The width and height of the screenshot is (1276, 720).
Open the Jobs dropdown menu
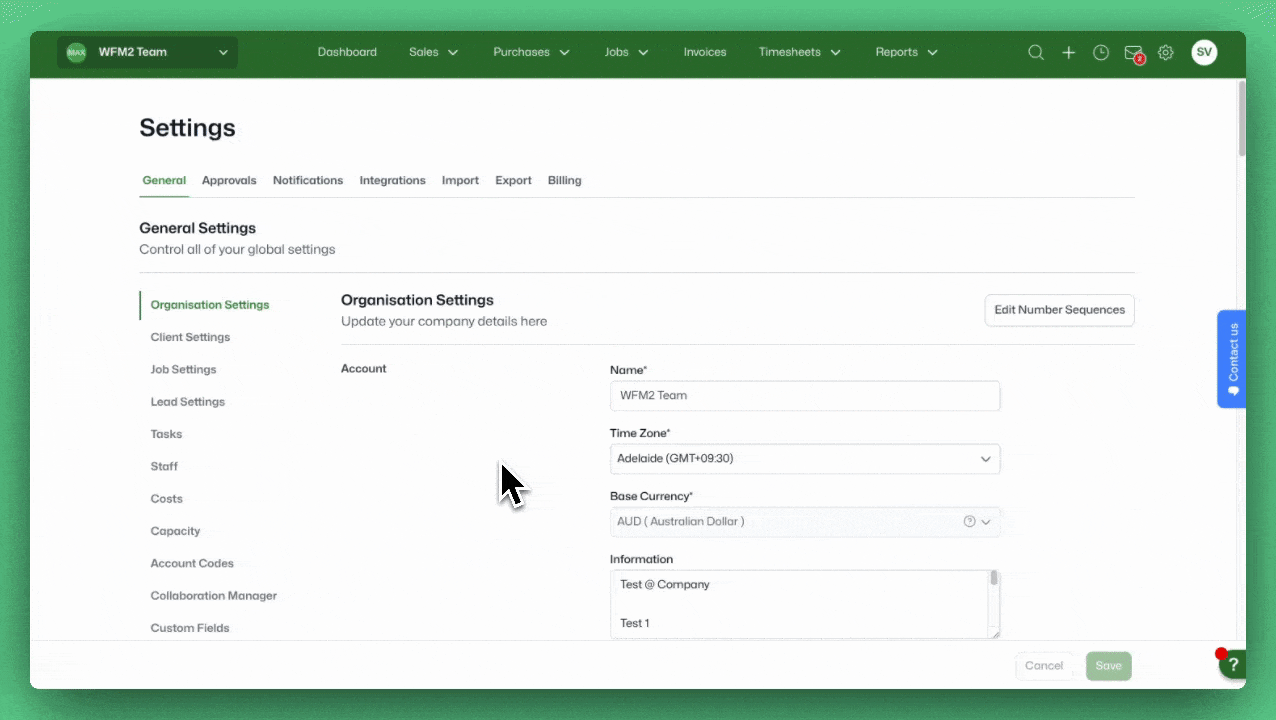pyautogui.click(x=625, y=52)
